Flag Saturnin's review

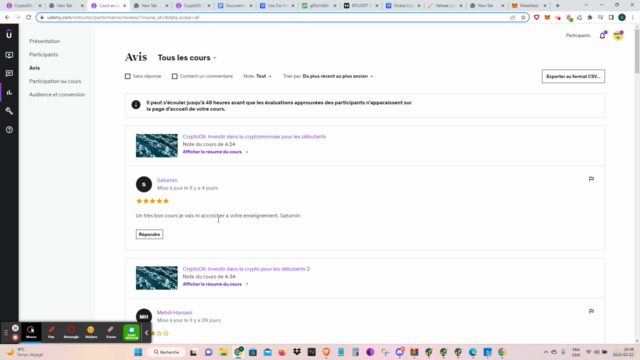(x=591, y=179)
